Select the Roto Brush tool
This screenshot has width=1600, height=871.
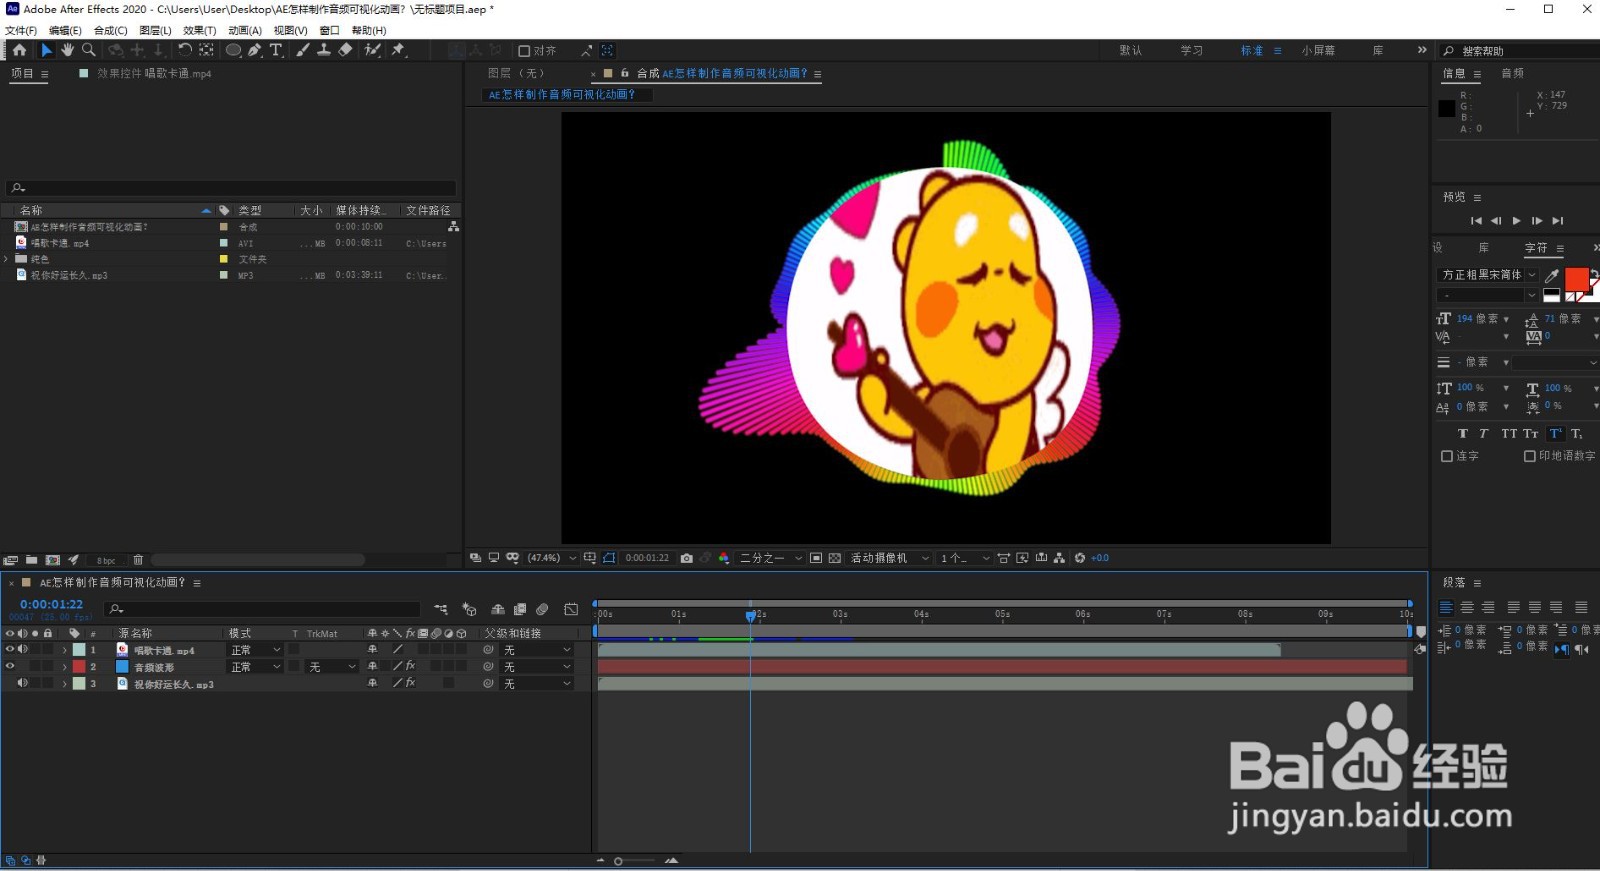pyautogui.click(x=372, y=50)
